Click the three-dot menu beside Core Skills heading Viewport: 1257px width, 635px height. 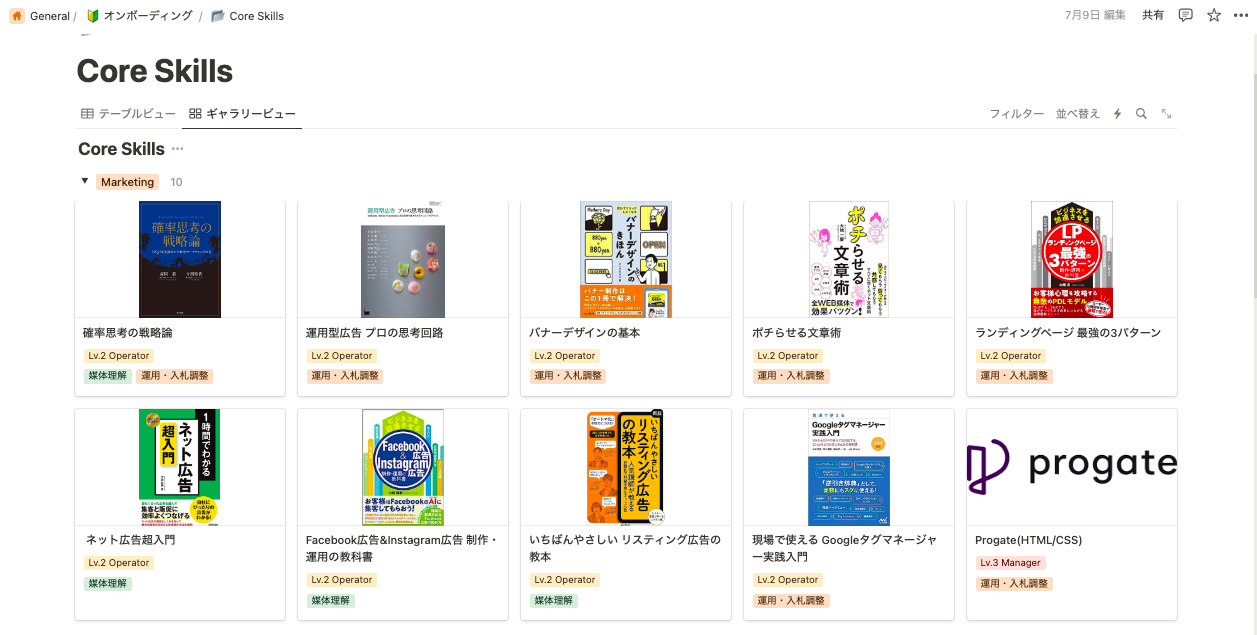(x=177, y=149)
